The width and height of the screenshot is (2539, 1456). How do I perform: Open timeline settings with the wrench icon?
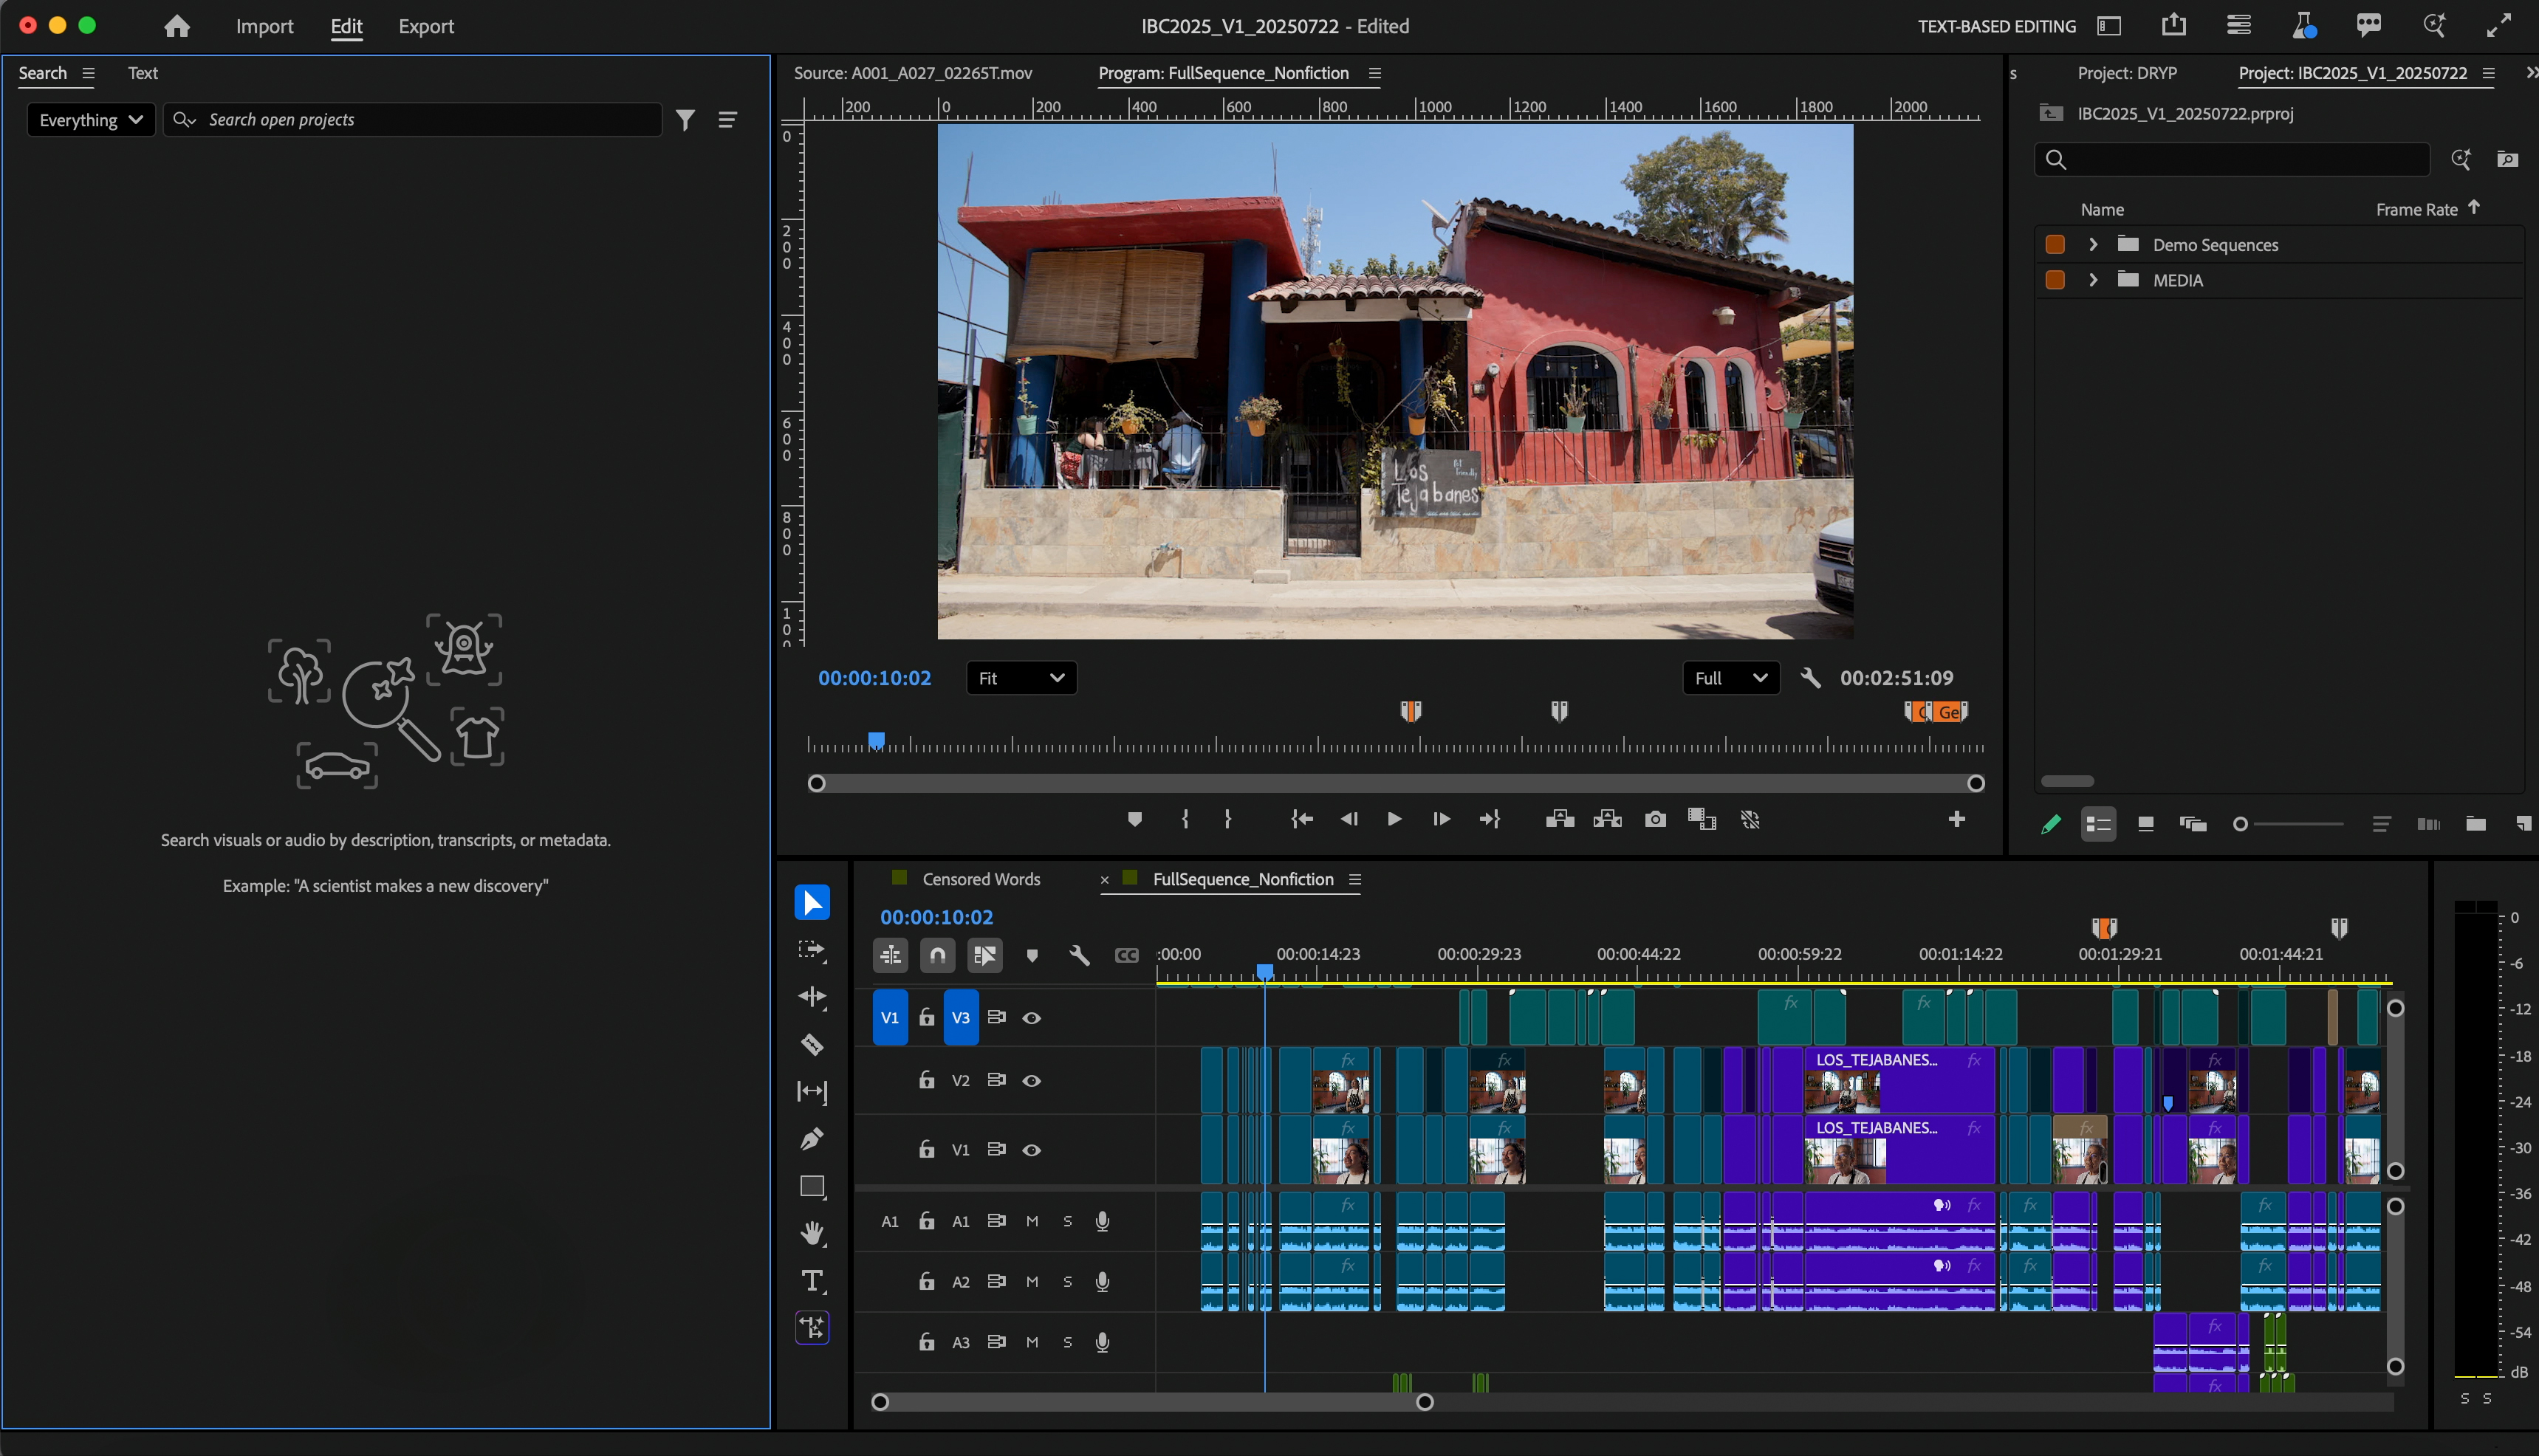(x=1079, y=956)
